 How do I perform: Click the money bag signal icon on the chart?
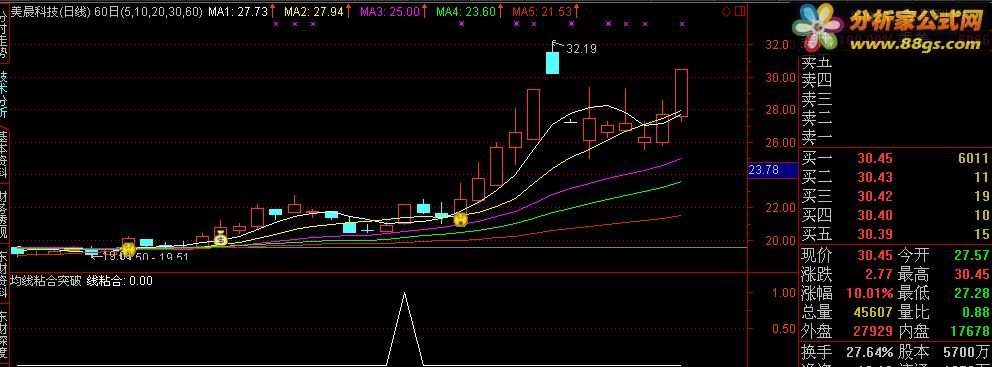220,240
